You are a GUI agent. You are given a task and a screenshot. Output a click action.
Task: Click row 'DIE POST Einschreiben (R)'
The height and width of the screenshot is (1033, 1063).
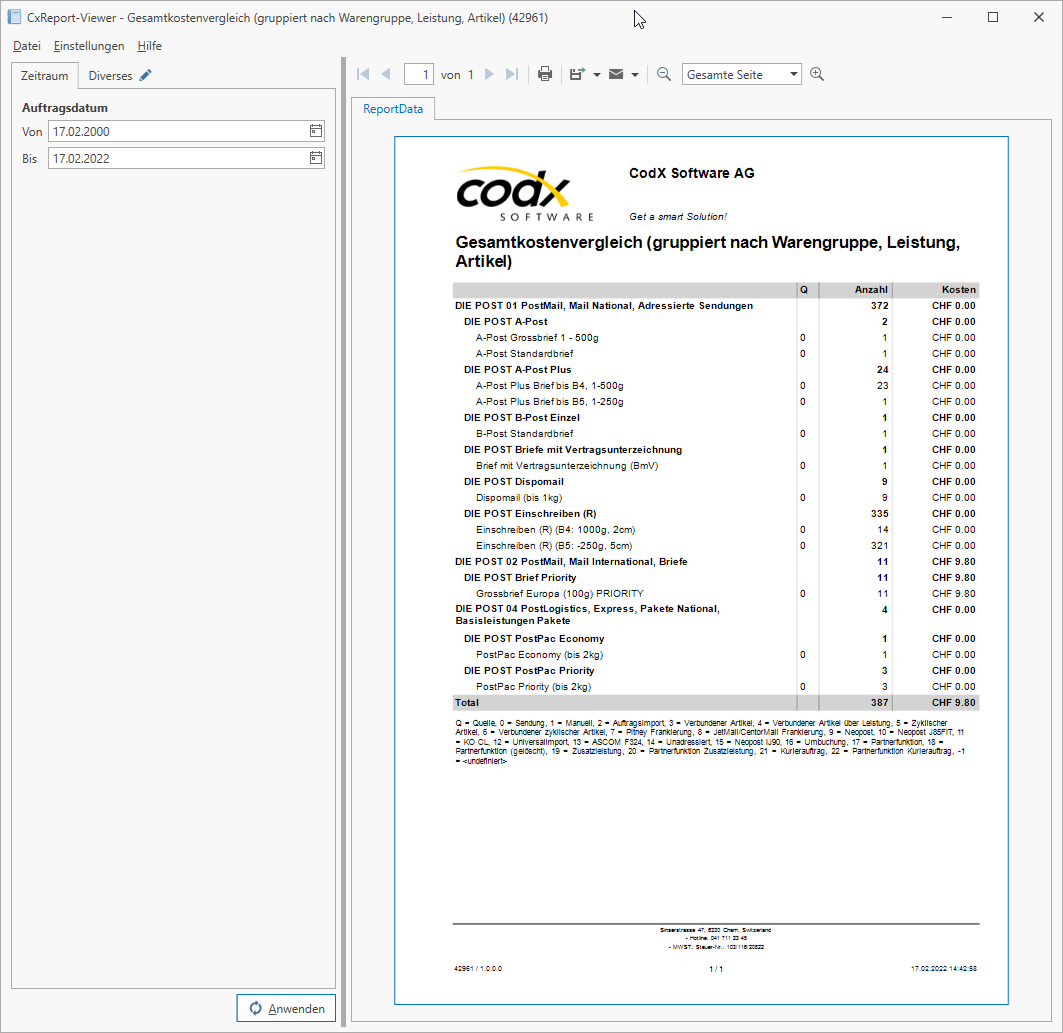tap(716, 514)
